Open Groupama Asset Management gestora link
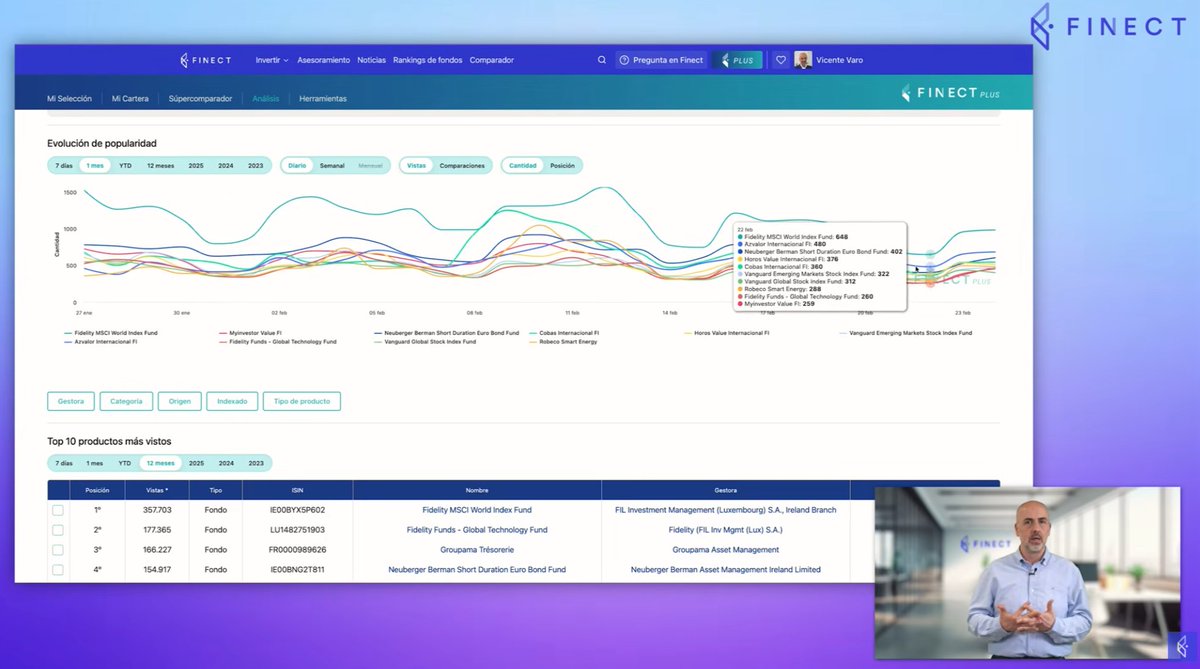This screenshot has height=669, width=1200. click(x=726, y=550)
